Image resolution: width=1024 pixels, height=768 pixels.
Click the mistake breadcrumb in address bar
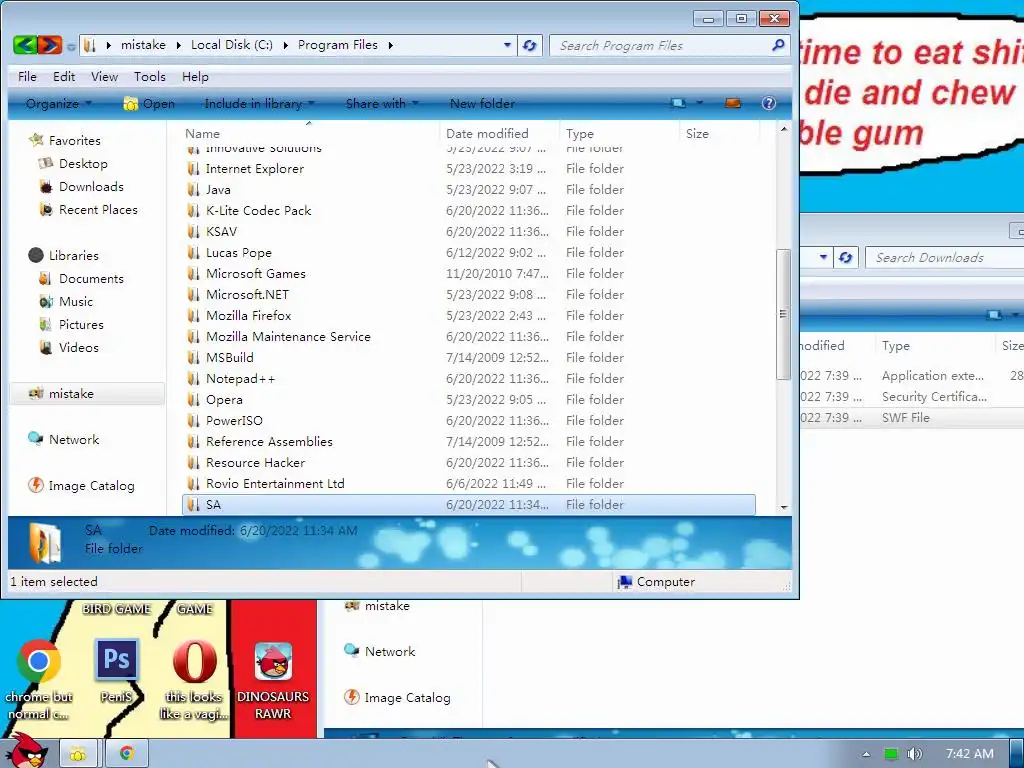tap(143, 45)
